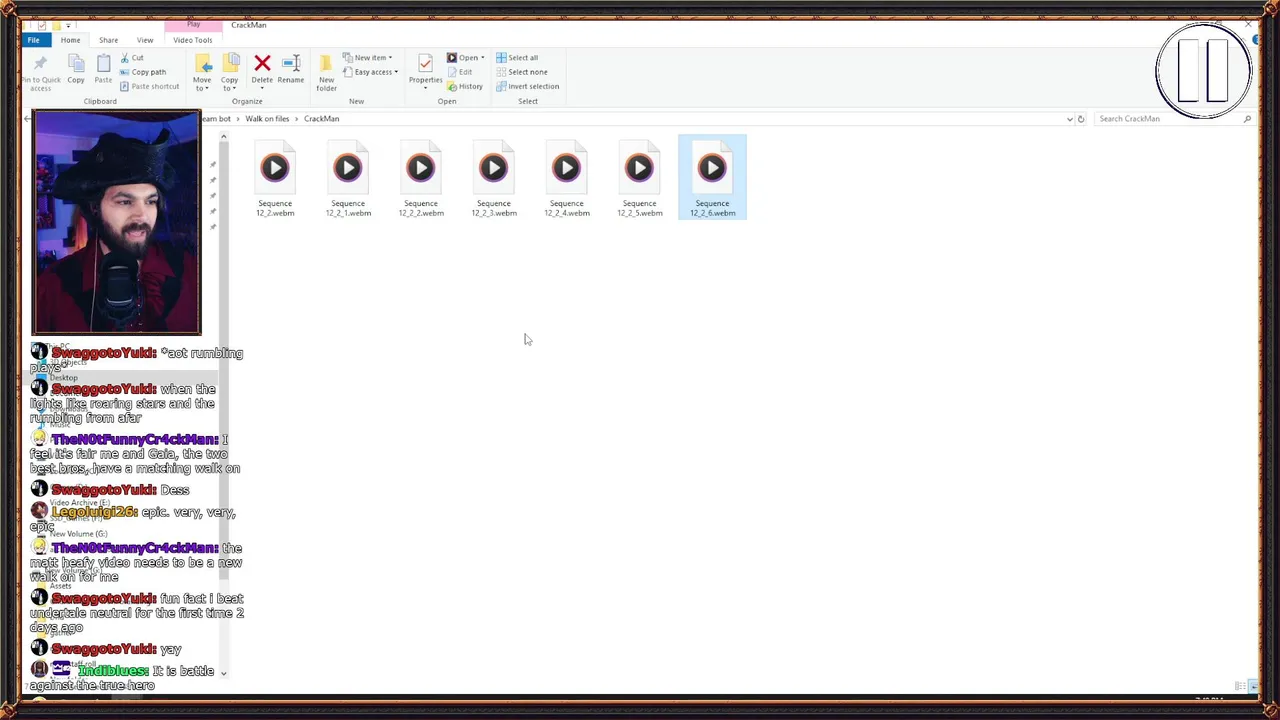Open the Copy to dropdown
This screenshot has height=720, width=1280.
(x=230, y=72)
